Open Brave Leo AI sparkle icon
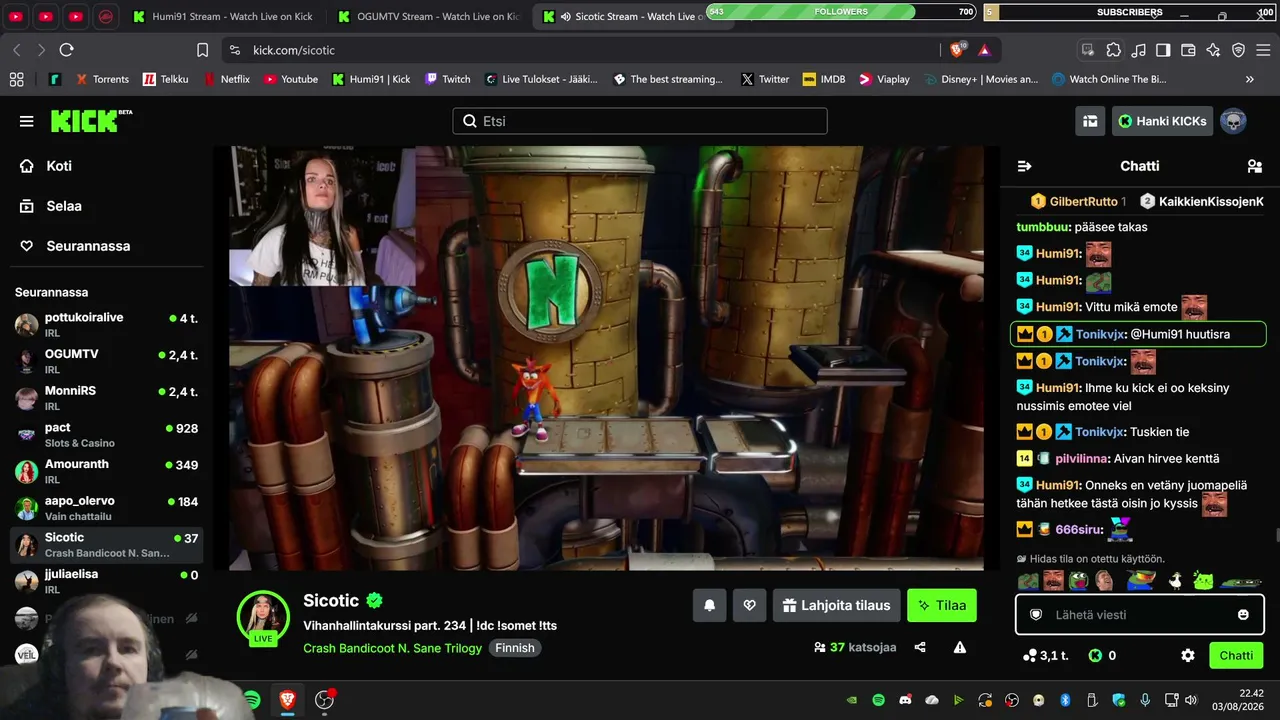Viewport: 1280px width, 720px height. pyautogui.click(x=1213, y=50)
